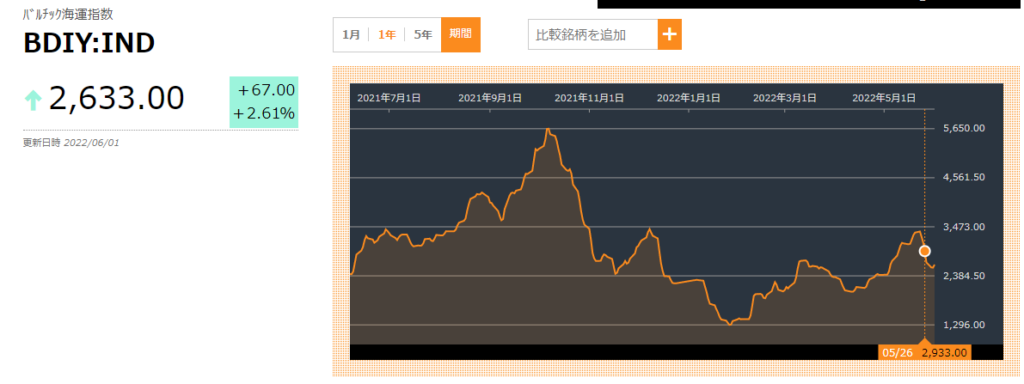Click the 2022年3月1日 date axis label

pyautogui.click(x=785, y=98)
